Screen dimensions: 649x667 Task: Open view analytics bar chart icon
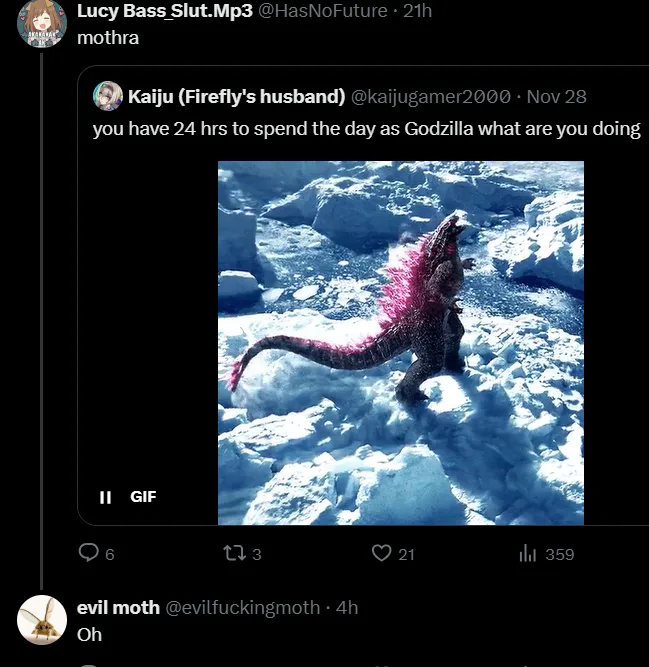(x=528, y=553)
